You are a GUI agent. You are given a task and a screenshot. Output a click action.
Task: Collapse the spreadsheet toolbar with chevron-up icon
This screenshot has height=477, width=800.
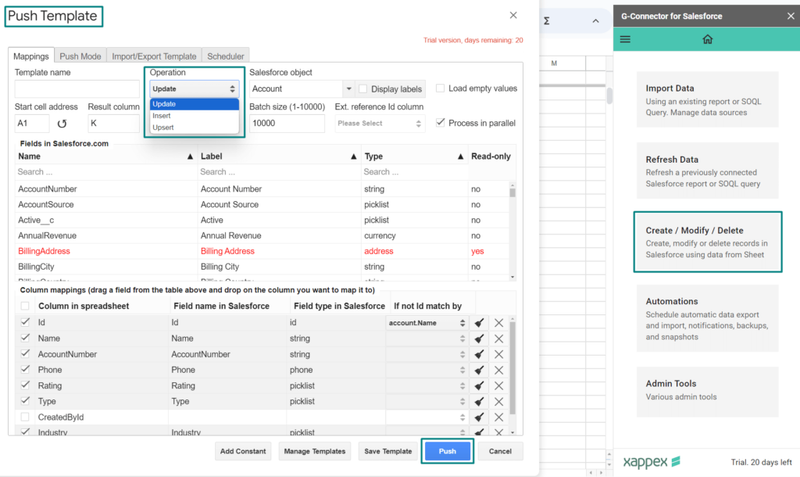pos(595,21)
